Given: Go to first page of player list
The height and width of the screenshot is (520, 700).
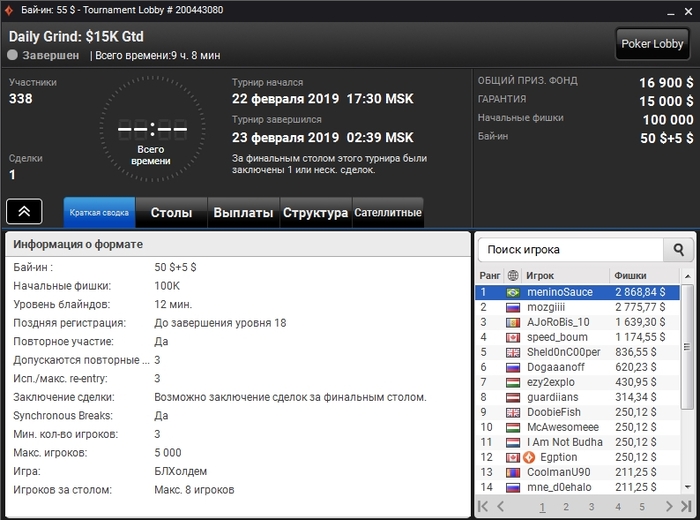Looking at the screenshot, I should 483,506.
